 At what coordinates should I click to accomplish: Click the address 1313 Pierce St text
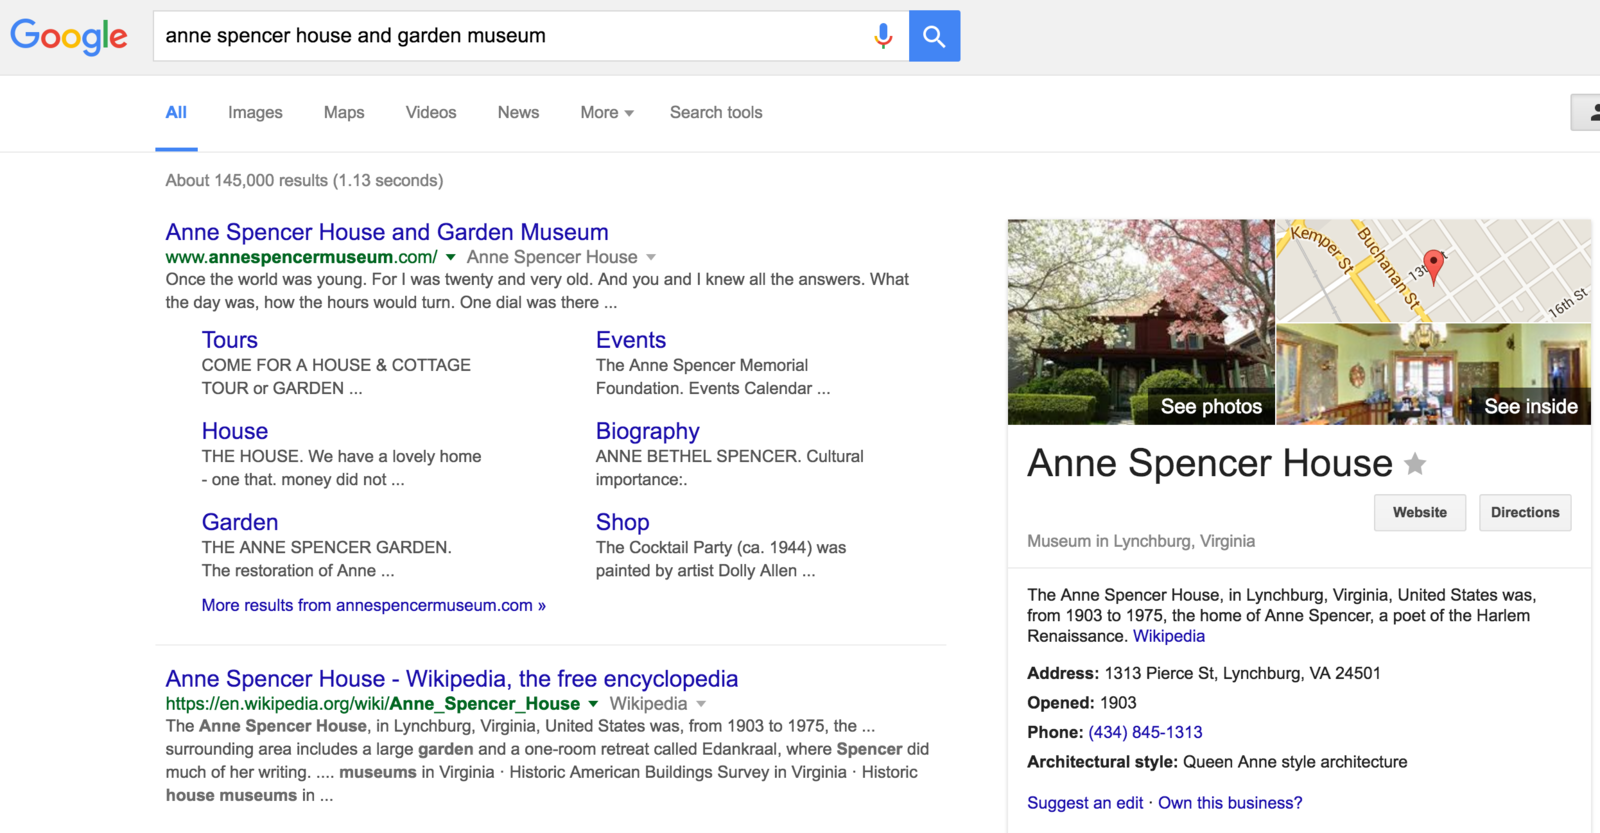[1242, 674]
